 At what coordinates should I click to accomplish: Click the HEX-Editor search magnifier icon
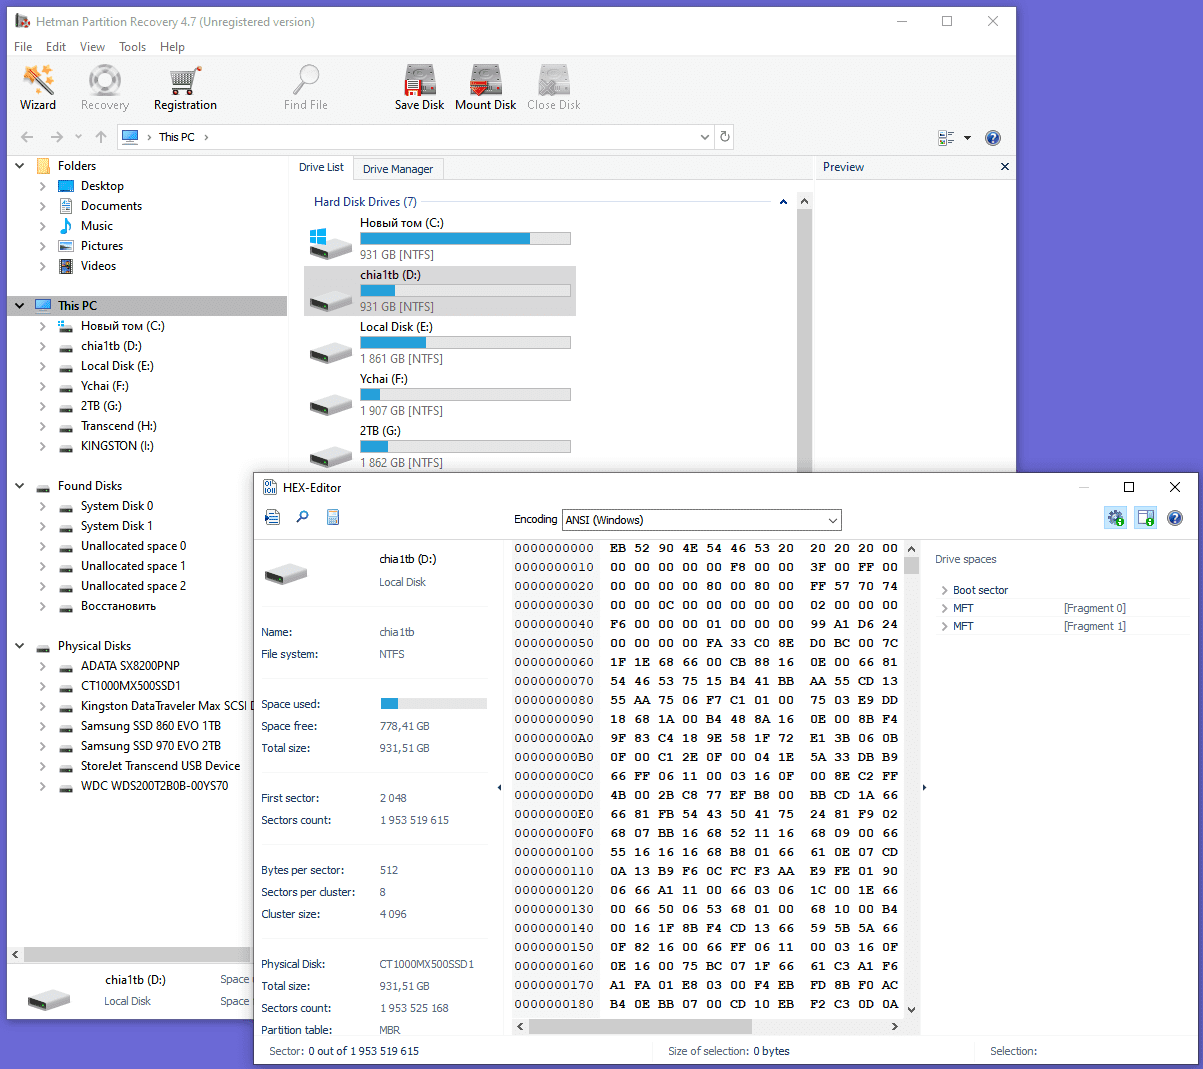coord(302,517)
